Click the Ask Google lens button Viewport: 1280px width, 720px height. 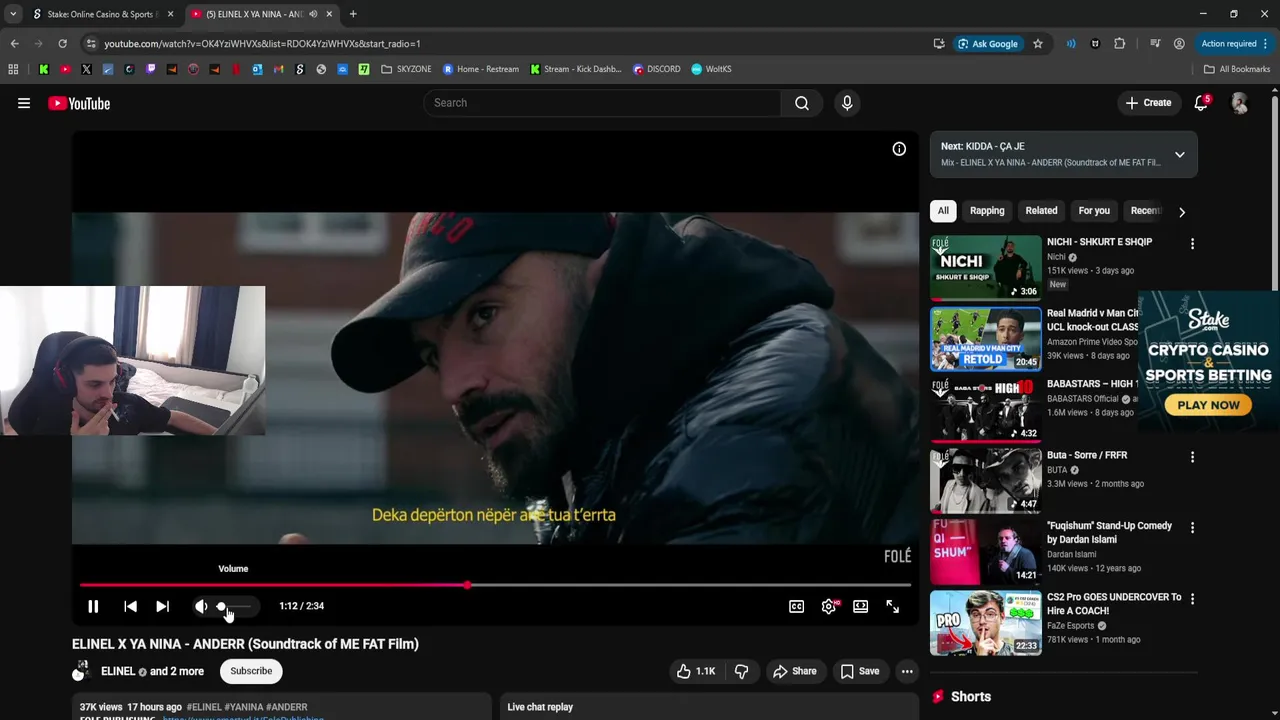pyautogui.click(x=988, y=43)
